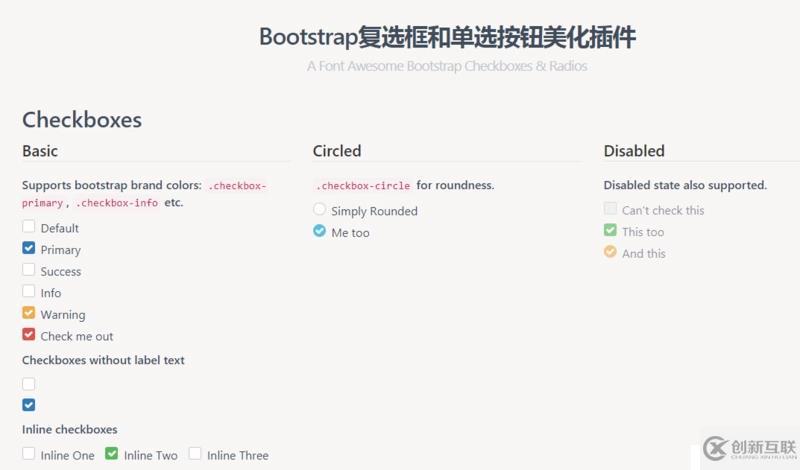Click the Simply Rounded label

point(374,211)
